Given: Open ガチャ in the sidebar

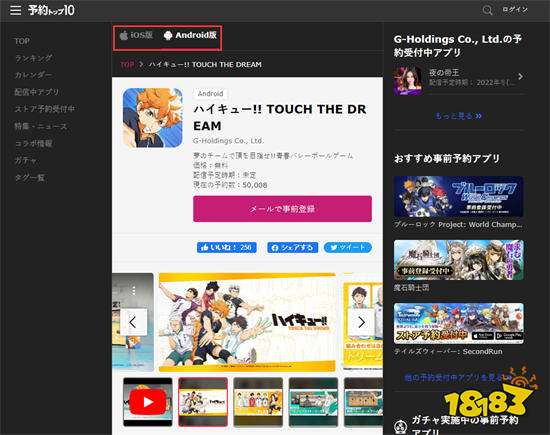Looking at the screenshot, I should (x=26, y=160).
